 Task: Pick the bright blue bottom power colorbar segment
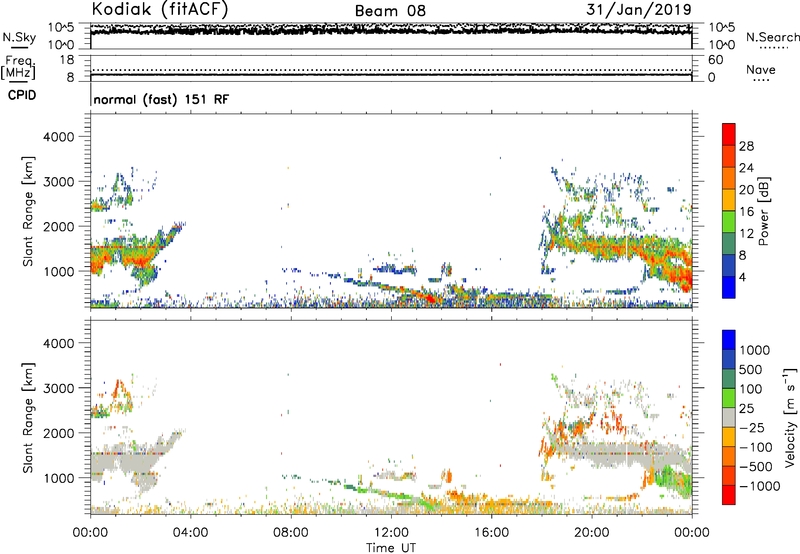pyautogui.click(x=729, y=287)
